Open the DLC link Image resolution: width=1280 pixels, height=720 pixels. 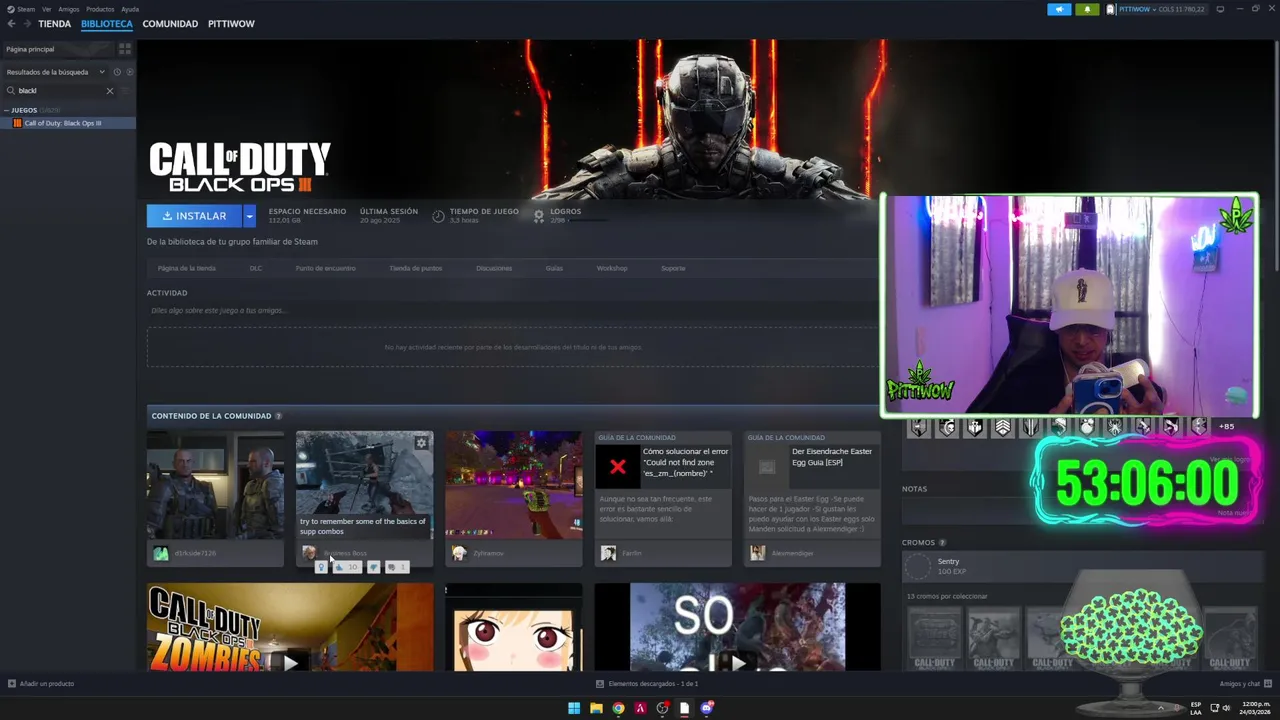pos(256,268)
